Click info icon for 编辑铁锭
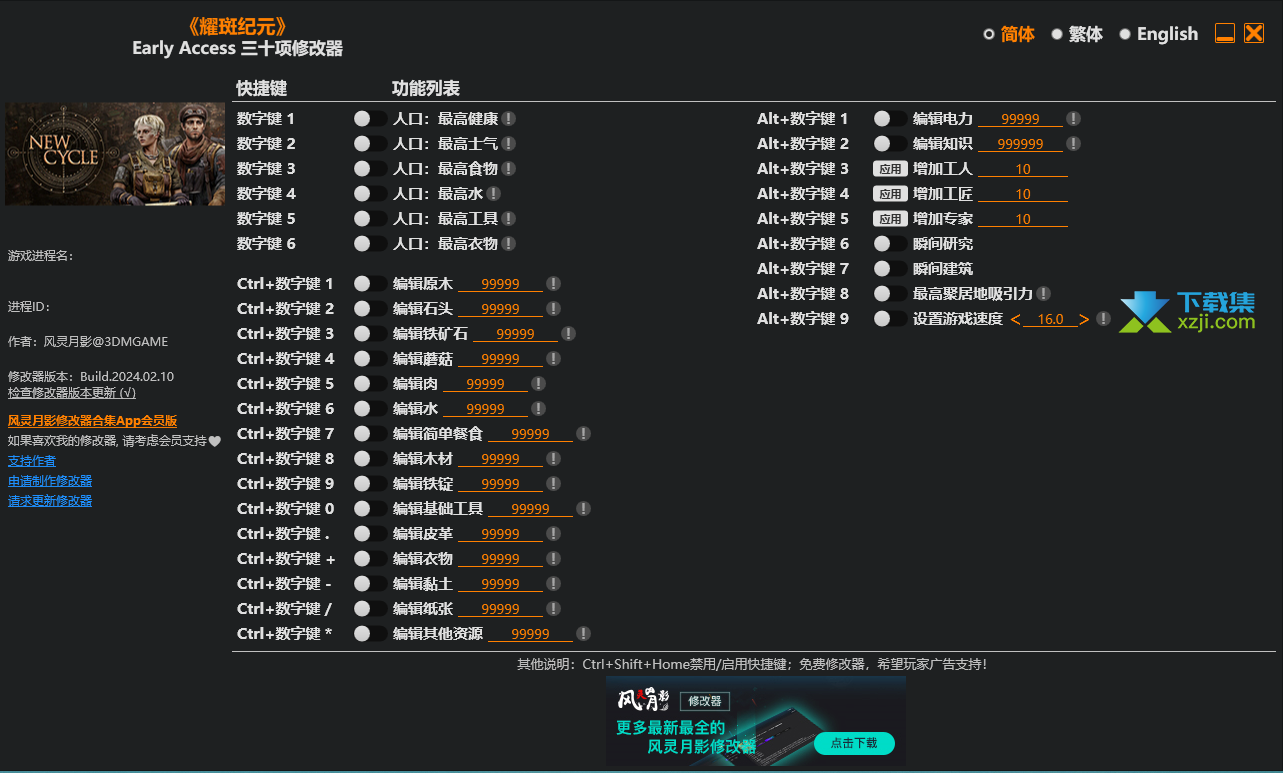Viewport: 1283px width, 773px height. click(x=553, y=483)
